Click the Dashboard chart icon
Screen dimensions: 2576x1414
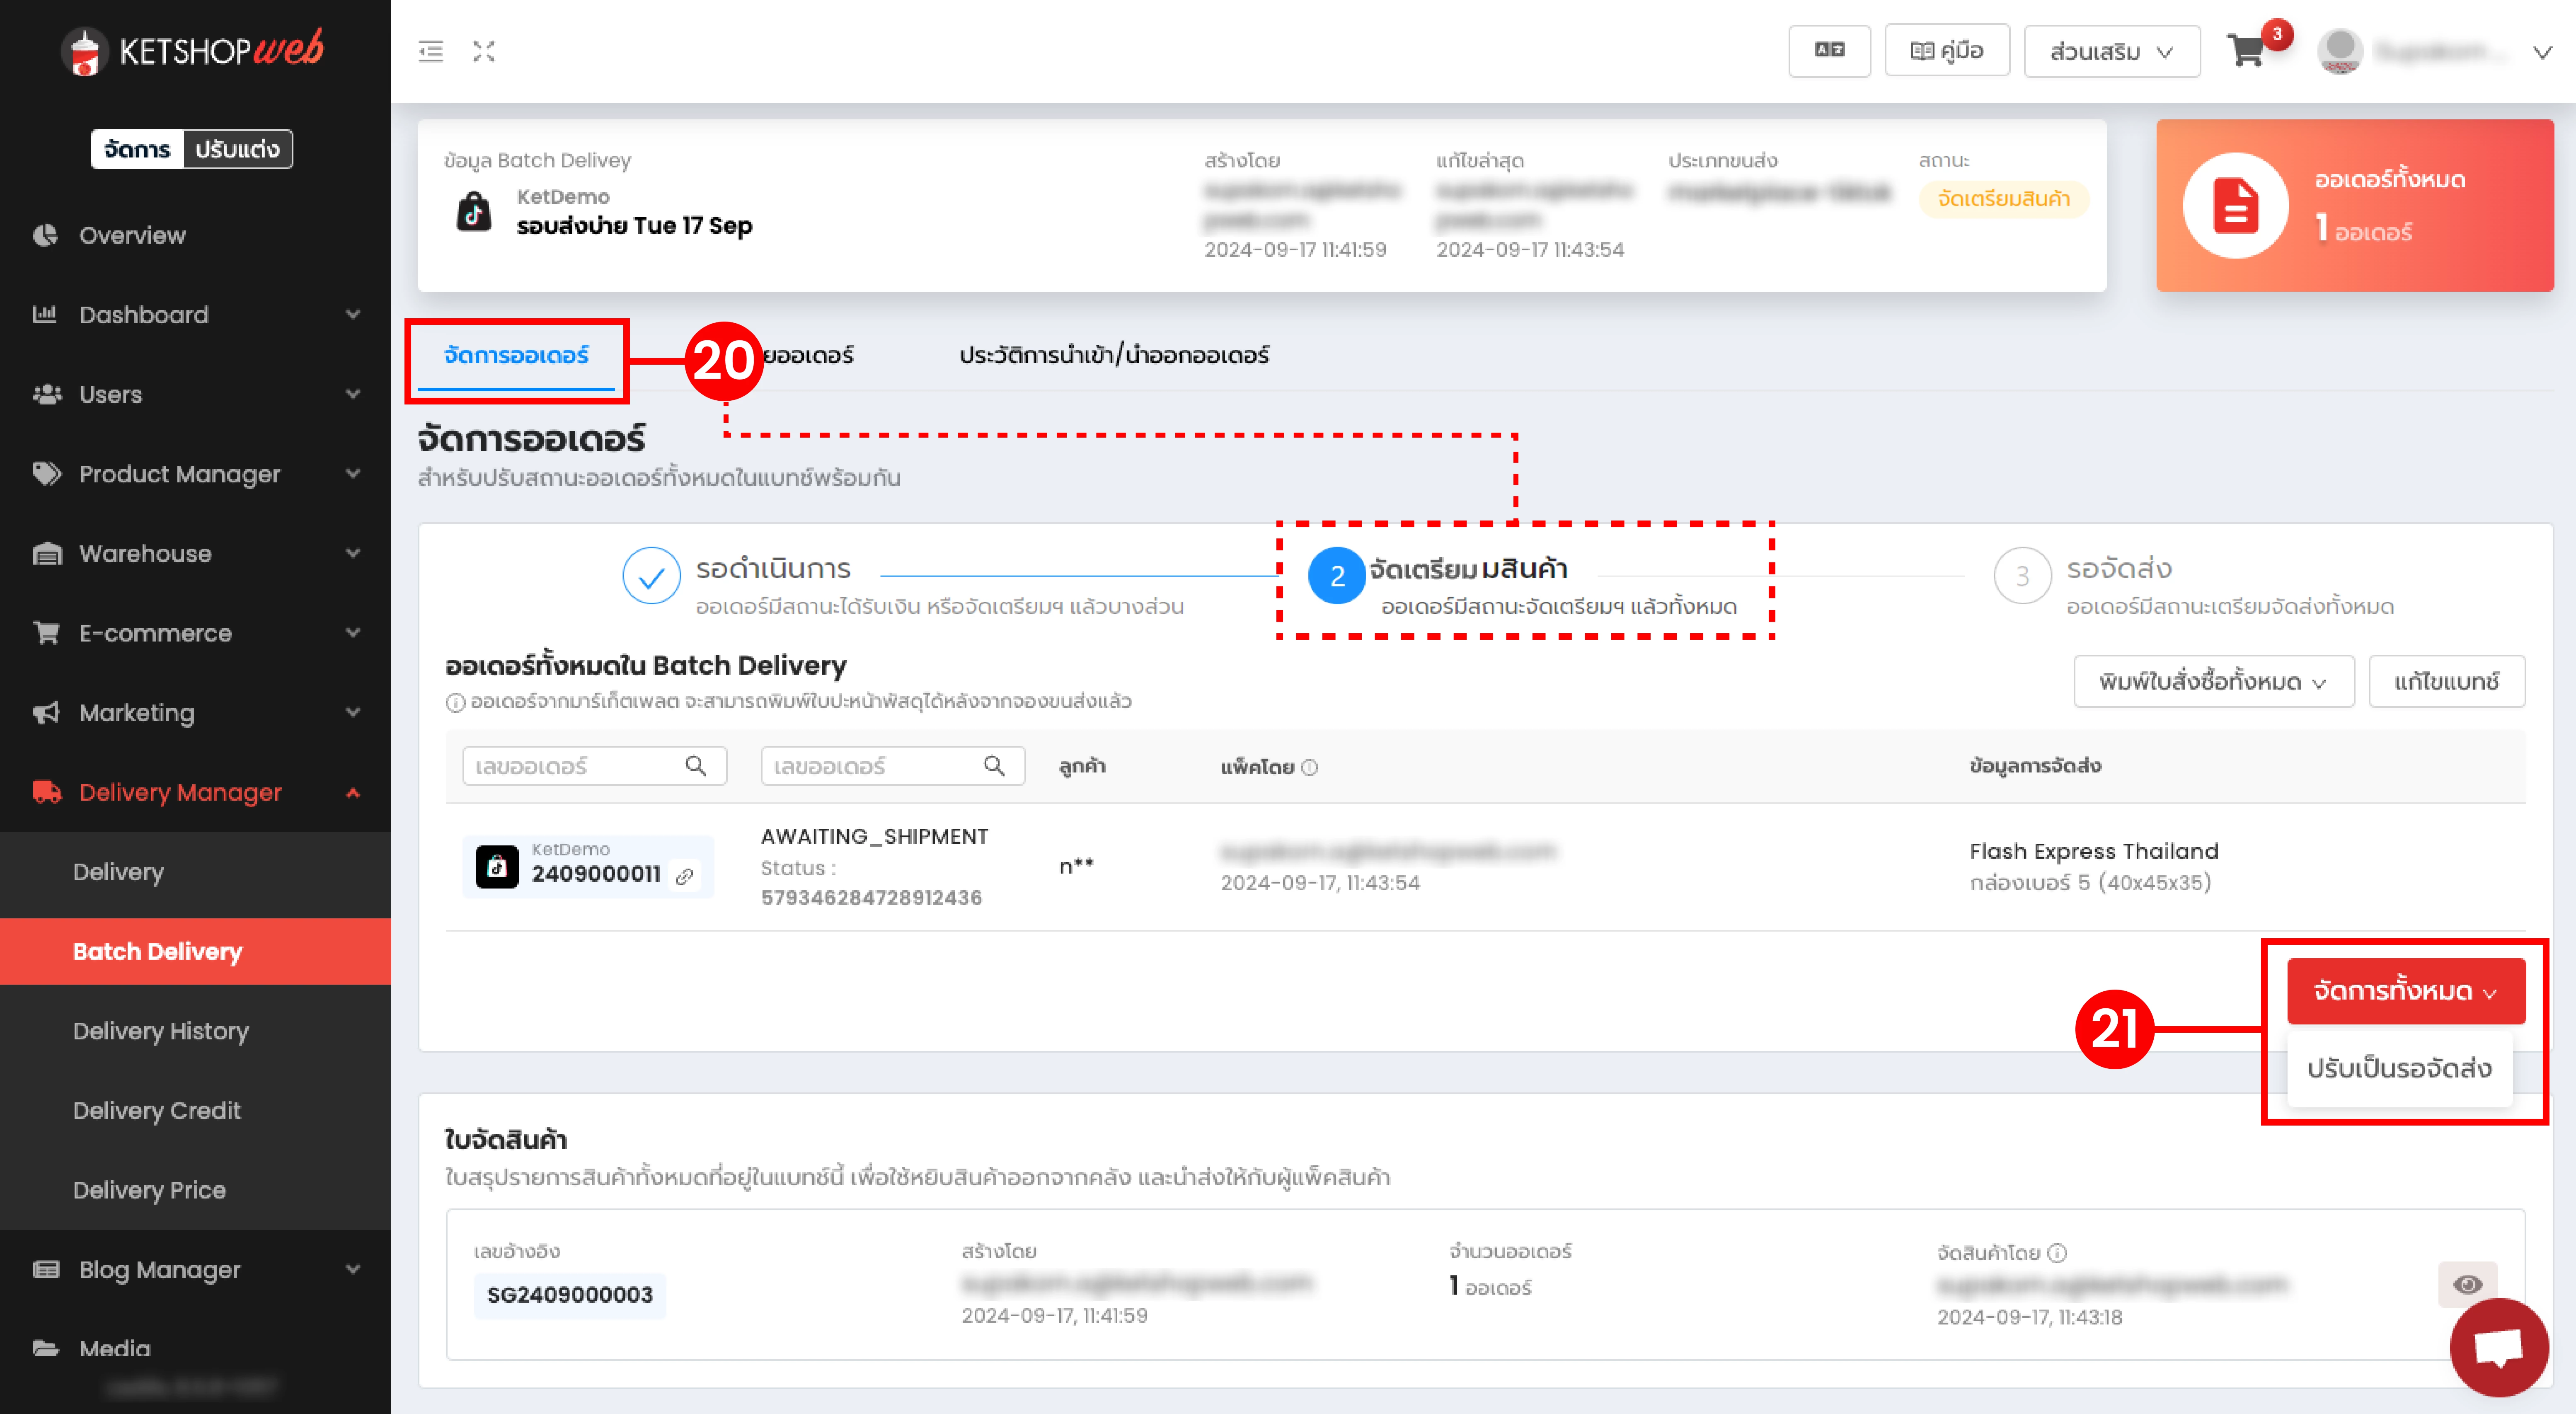coord(45,314)
